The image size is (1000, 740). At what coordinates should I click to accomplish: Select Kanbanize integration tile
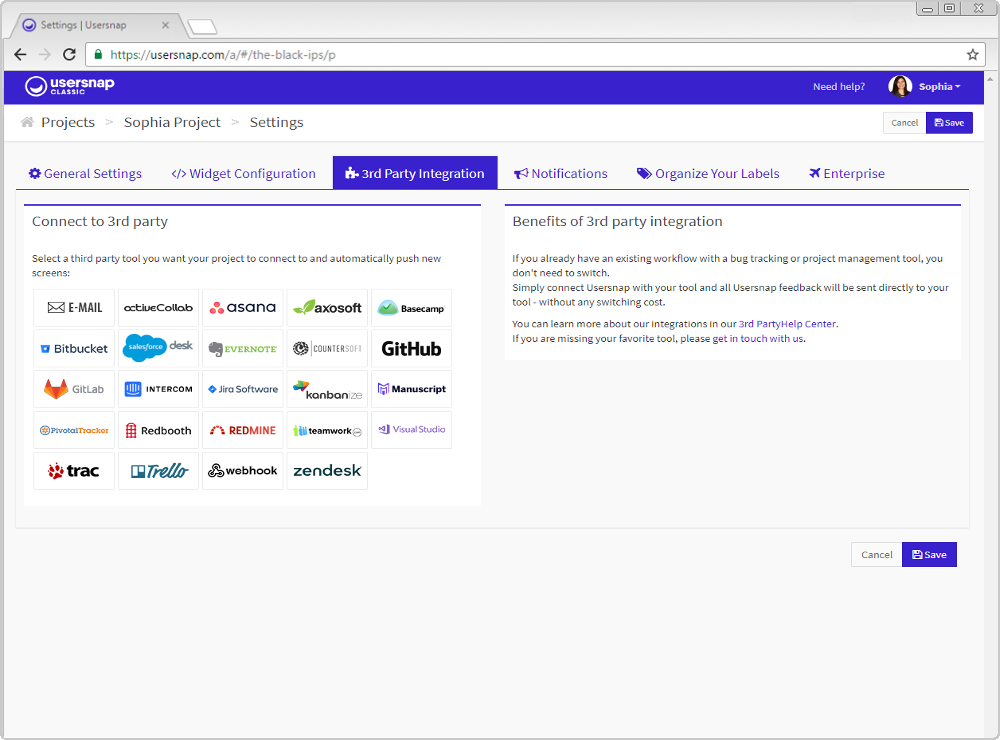[x=327, y=389]
